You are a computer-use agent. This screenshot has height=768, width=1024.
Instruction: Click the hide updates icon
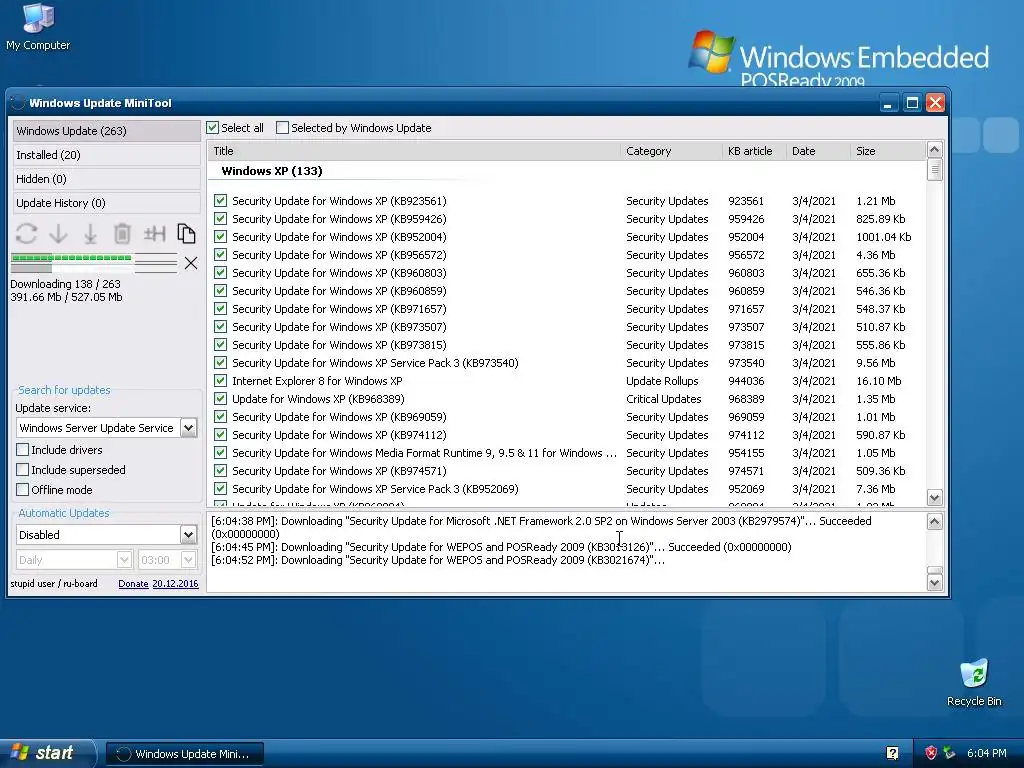tap(154, 234)
